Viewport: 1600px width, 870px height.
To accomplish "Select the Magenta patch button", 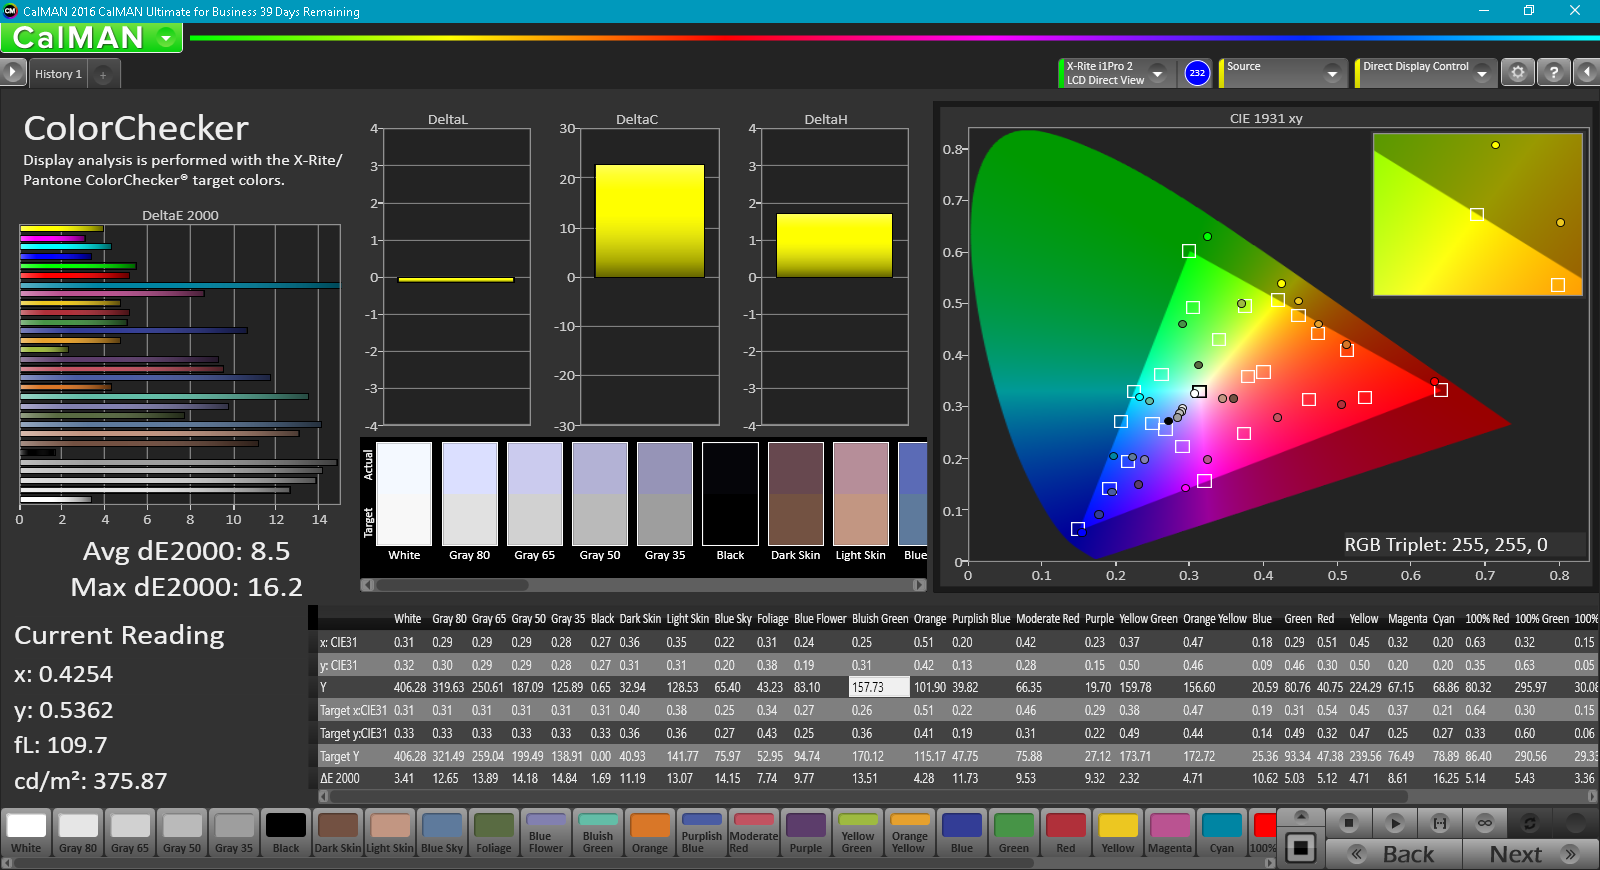I will (1170, 833).
